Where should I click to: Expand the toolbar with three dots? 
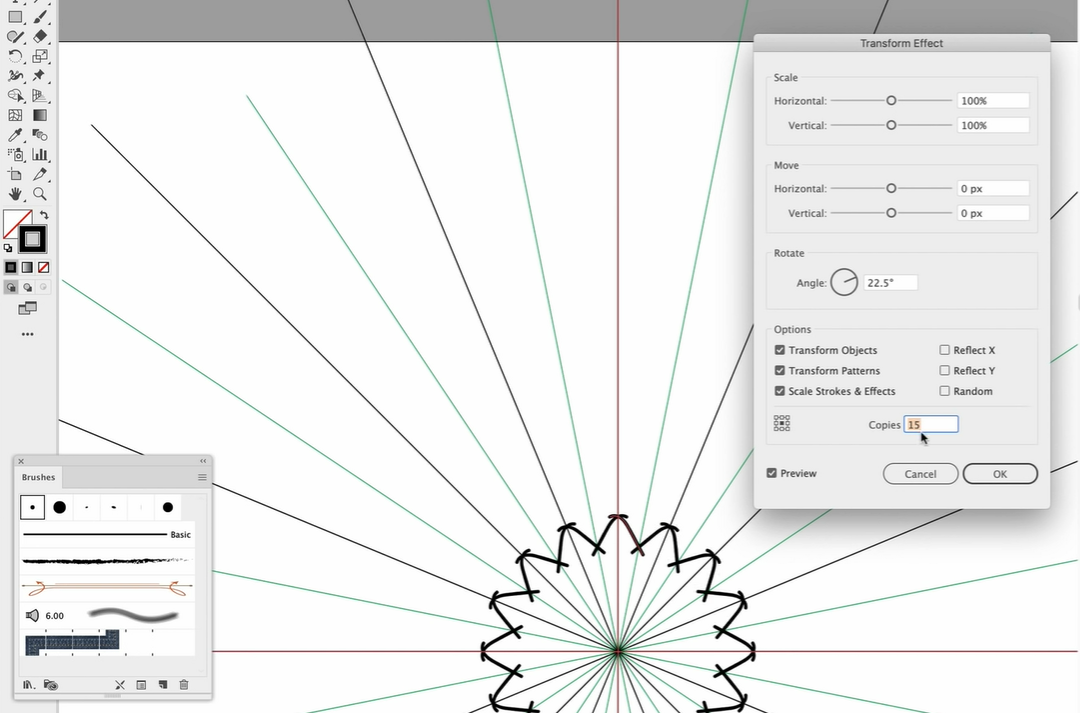pos(27,334)
